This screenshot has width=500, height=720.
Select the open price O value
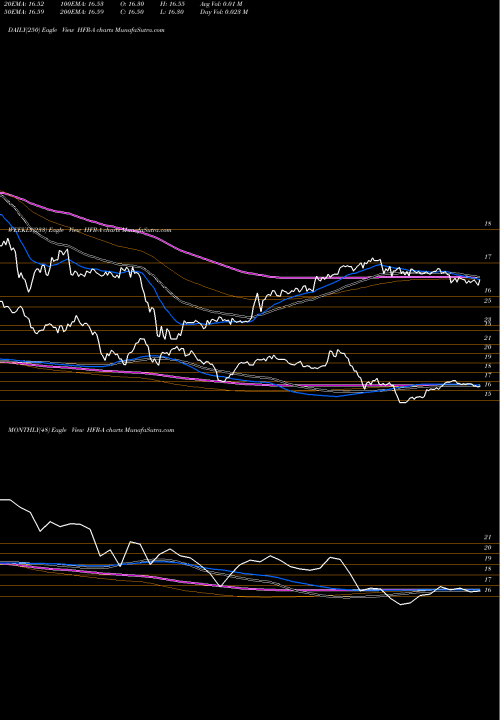click(x=132, y=4)
